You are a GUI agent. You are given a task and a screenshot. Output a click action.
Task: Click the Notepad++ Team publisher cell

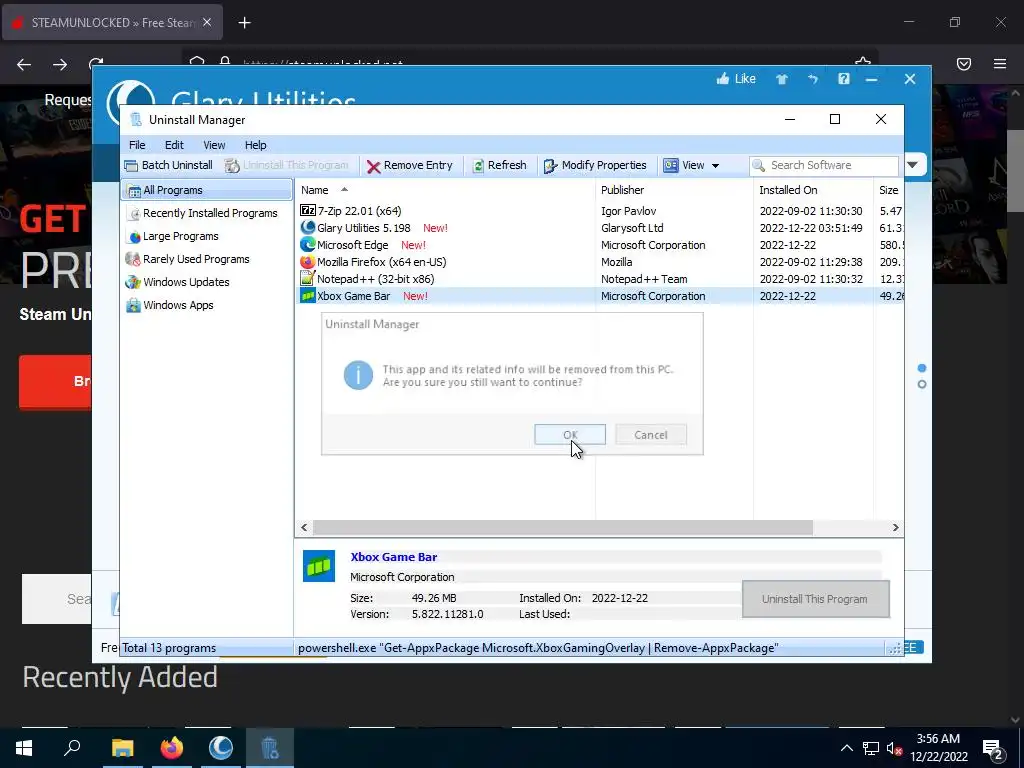click(x=644, y=279)
